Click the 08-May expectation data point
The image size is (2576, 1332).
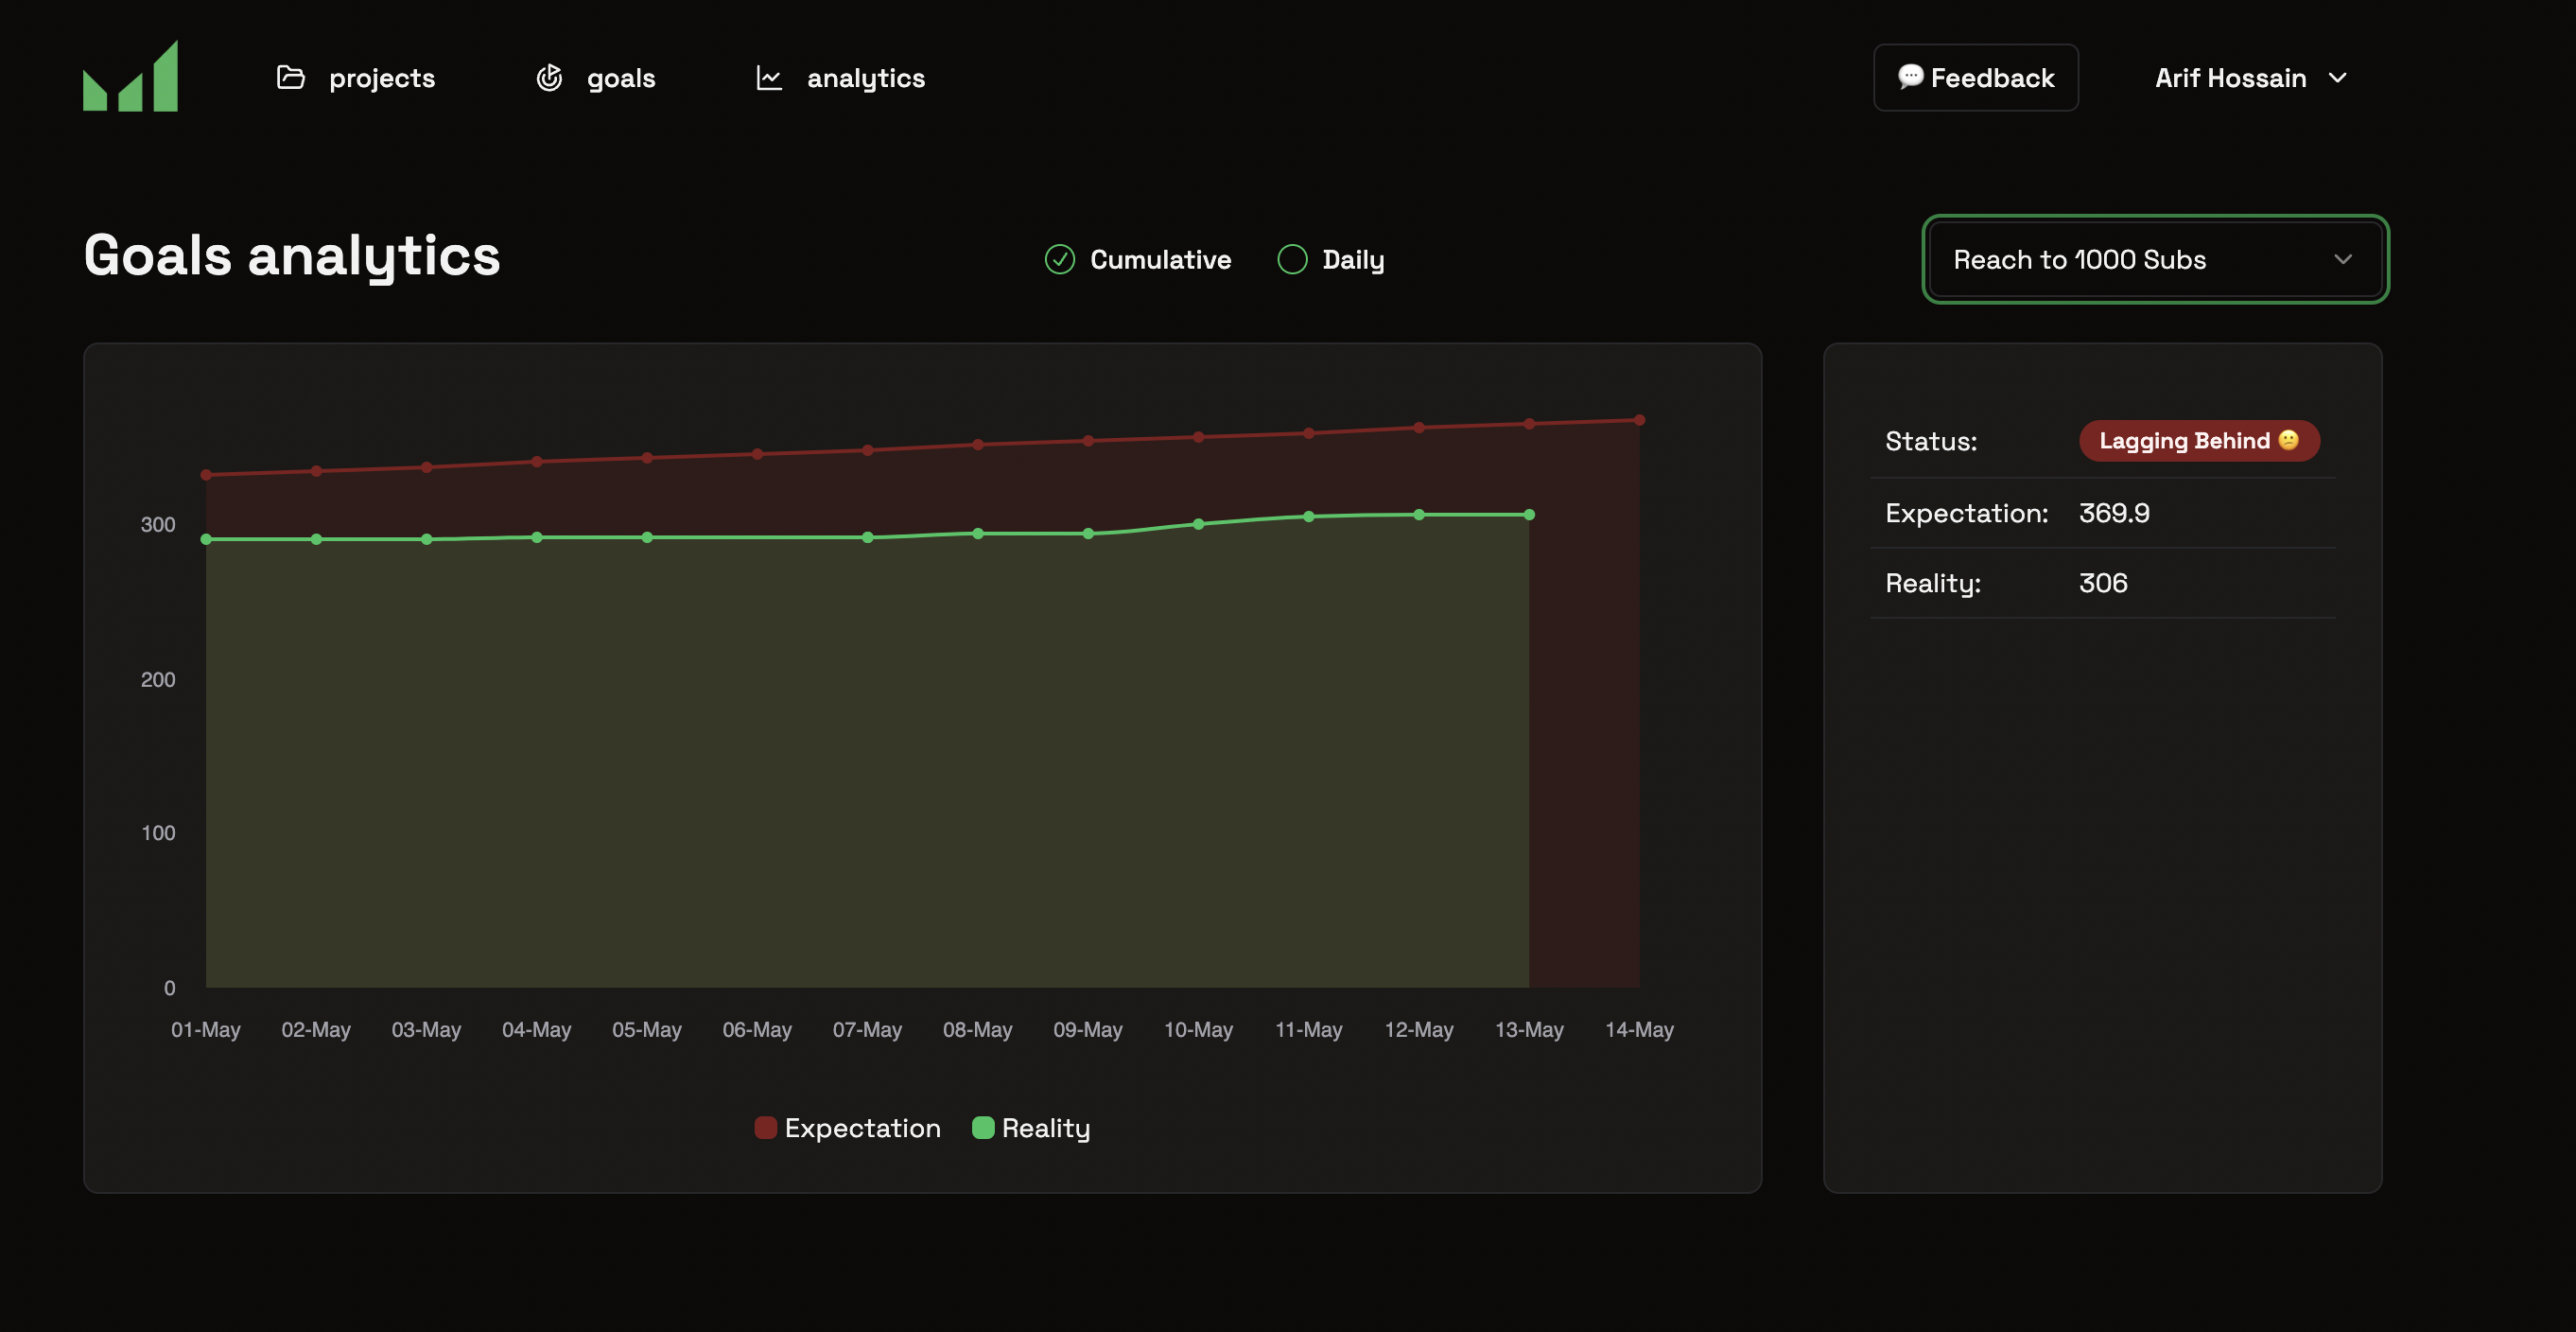point(978,445)
